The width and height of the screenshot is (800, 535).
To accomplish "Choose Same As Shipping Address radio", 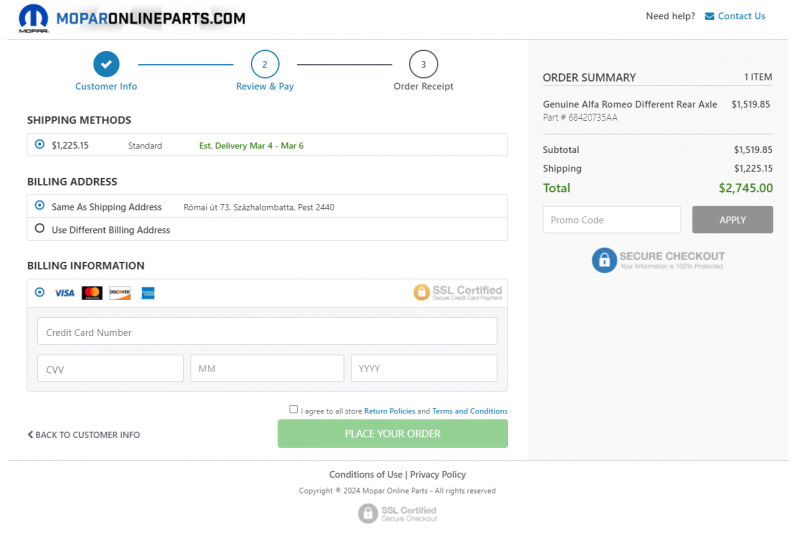I will click(39, 206).
